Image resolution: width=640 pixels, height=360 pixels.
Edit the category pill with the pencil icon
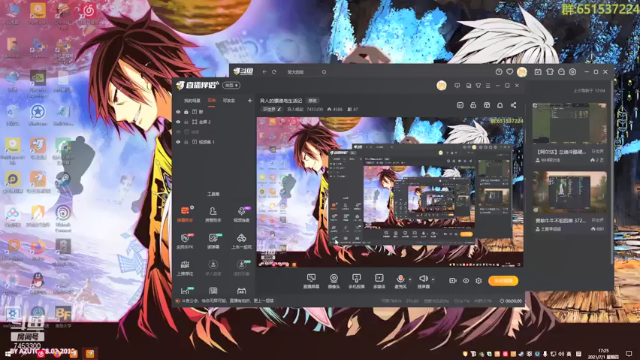(x=271, y=109)
